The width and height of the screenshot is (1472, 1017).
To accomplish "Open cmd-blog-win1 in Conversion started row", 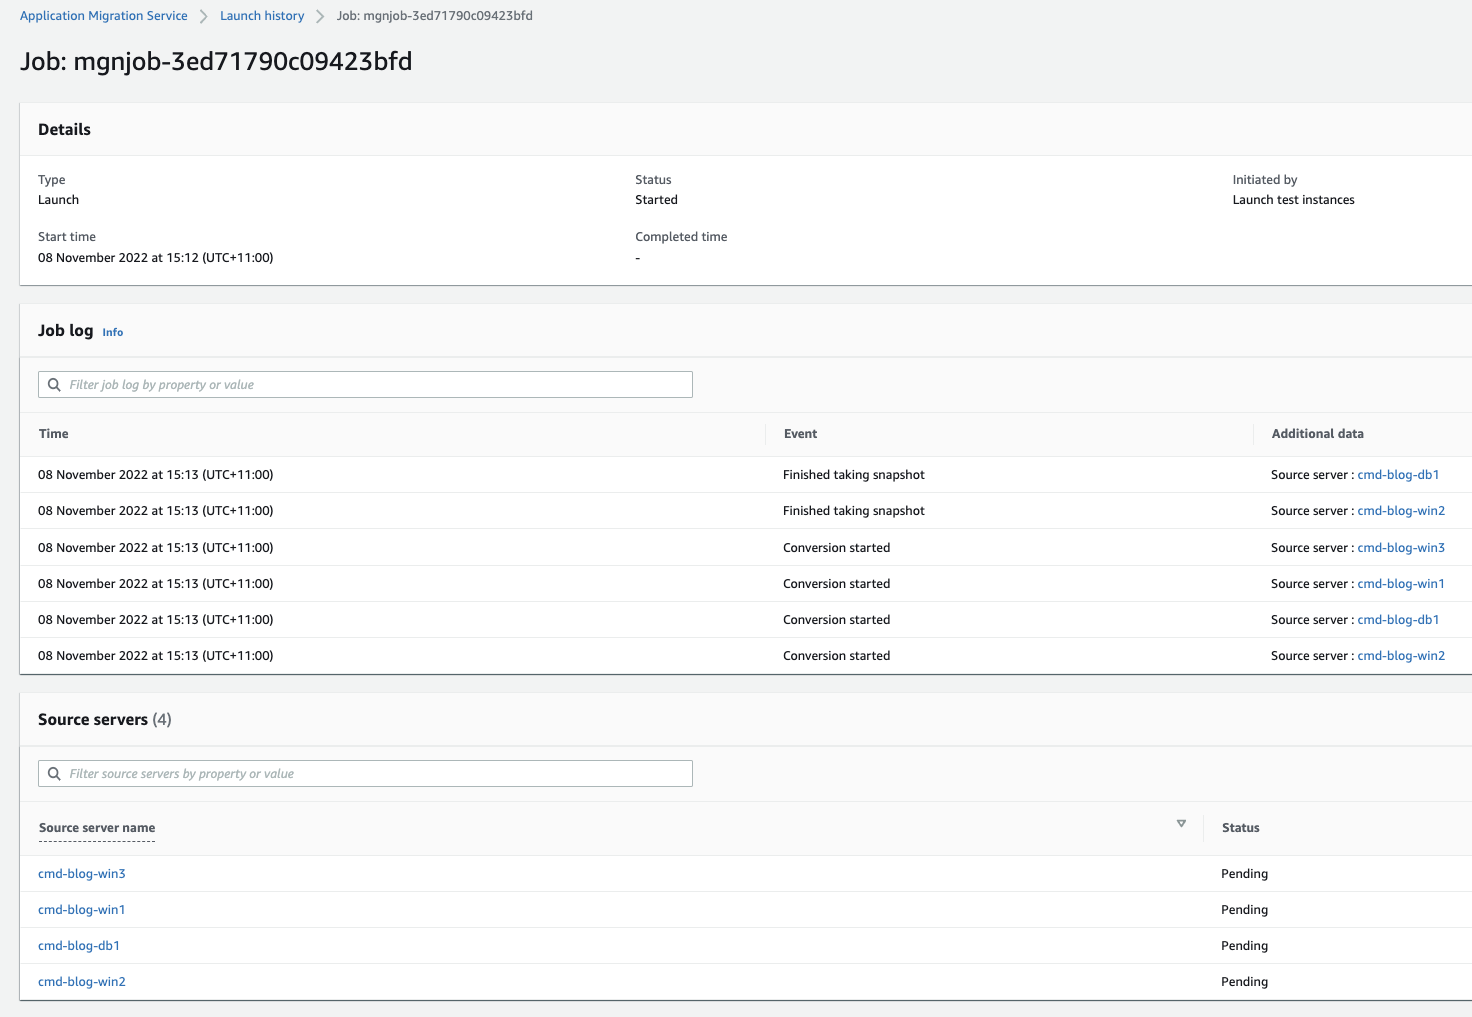I will coord(1401,584).
